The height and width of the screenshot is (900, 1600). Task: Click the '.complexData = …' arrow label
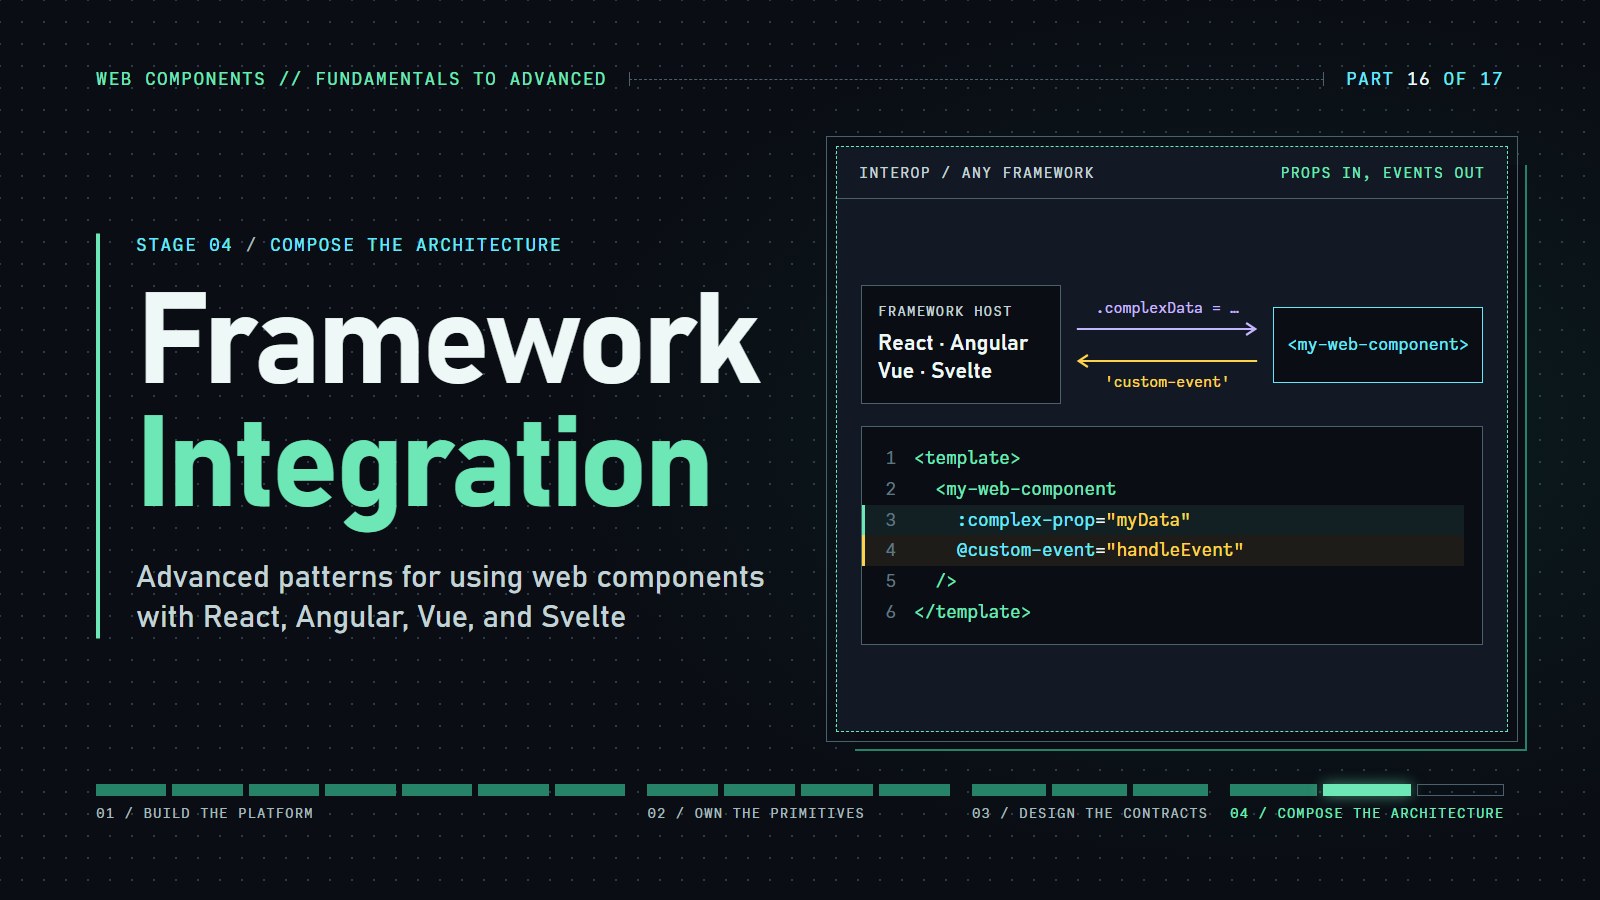(x=1167, y=308)
